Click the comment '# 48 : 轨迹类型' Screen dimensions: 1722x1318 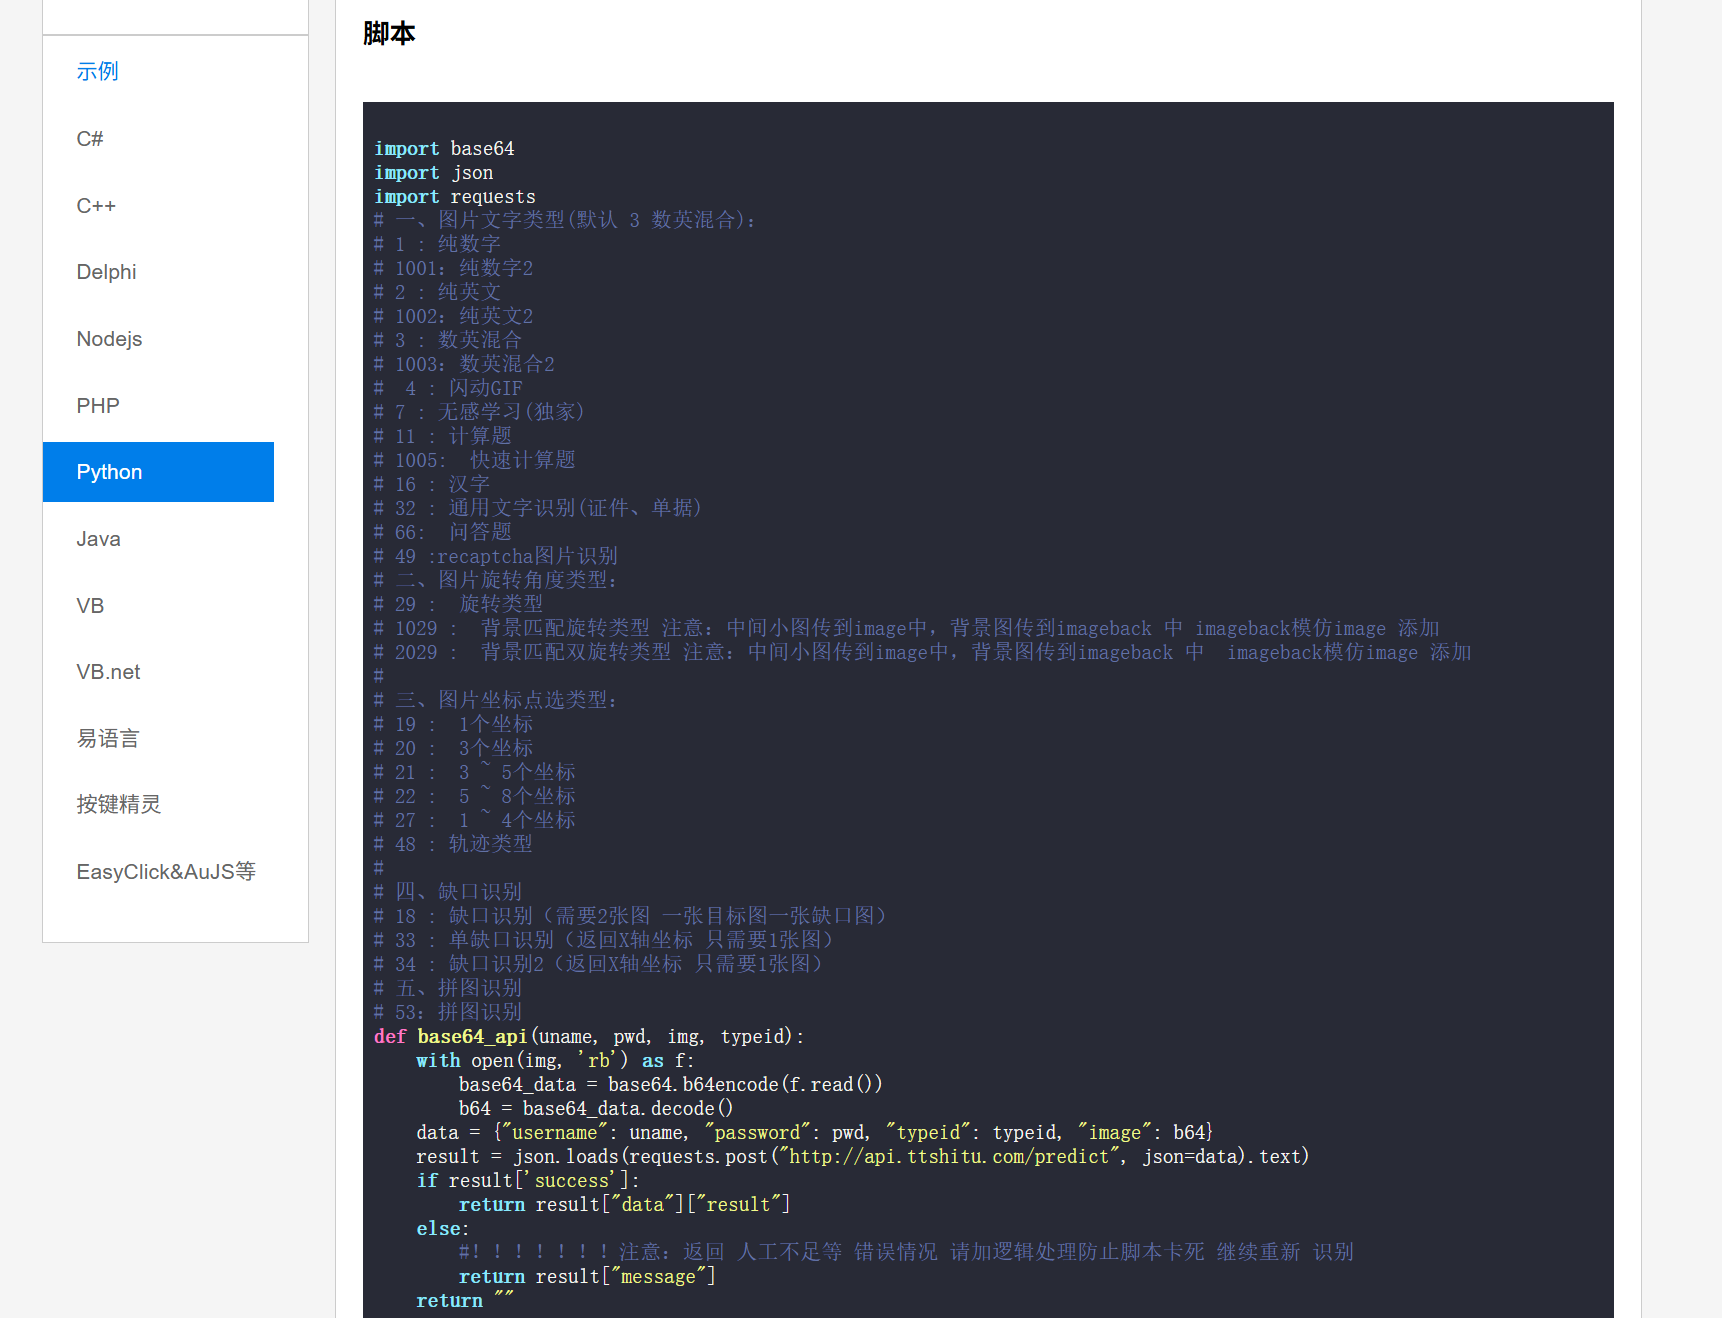click(454, 844)
